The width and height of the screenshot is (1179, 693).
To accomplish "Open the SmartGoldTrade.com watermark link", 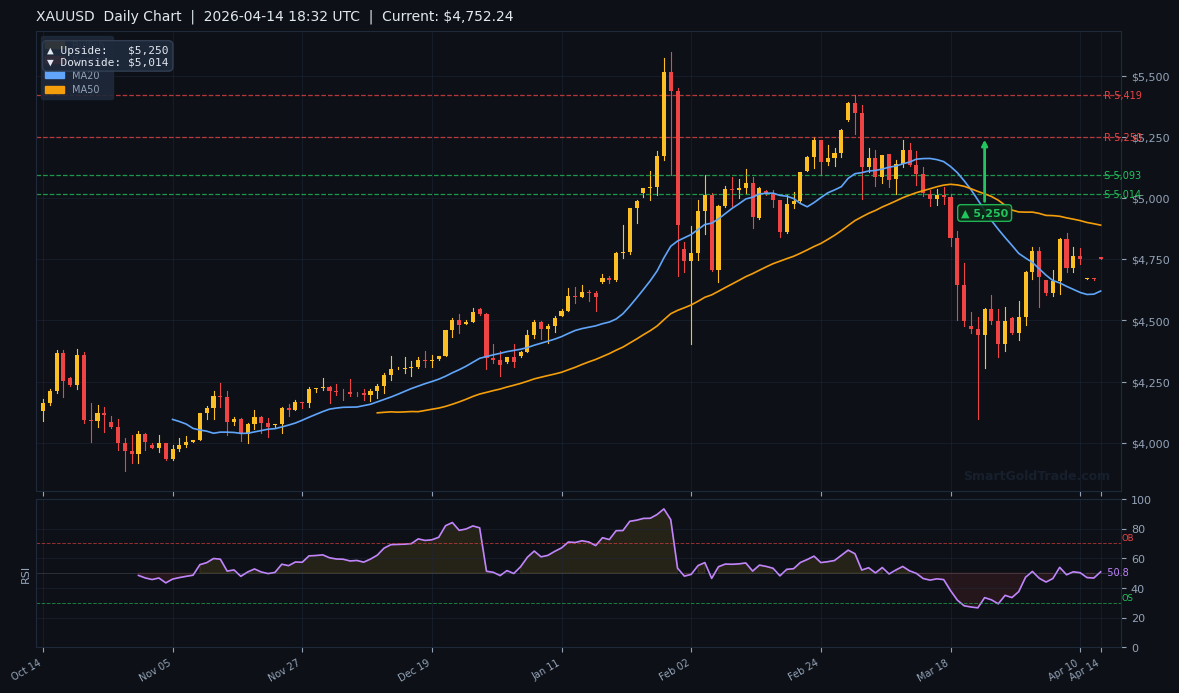I will click(x=1037, y=476).
